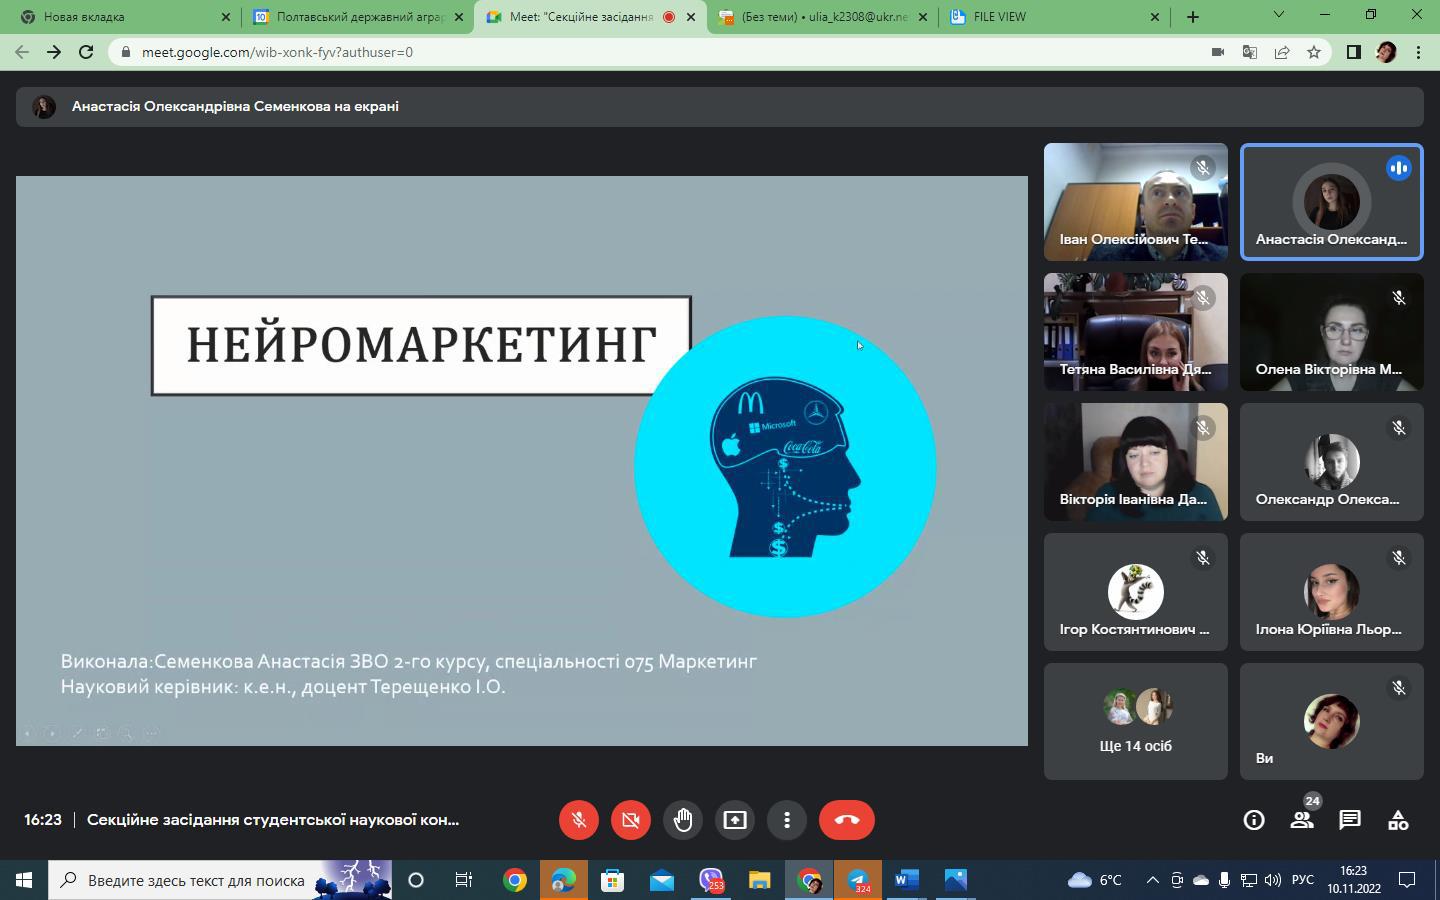This screenshot has width=1440, height=900.
Task: Open Chrome three-dot menu
Action: pos(1418,52)
